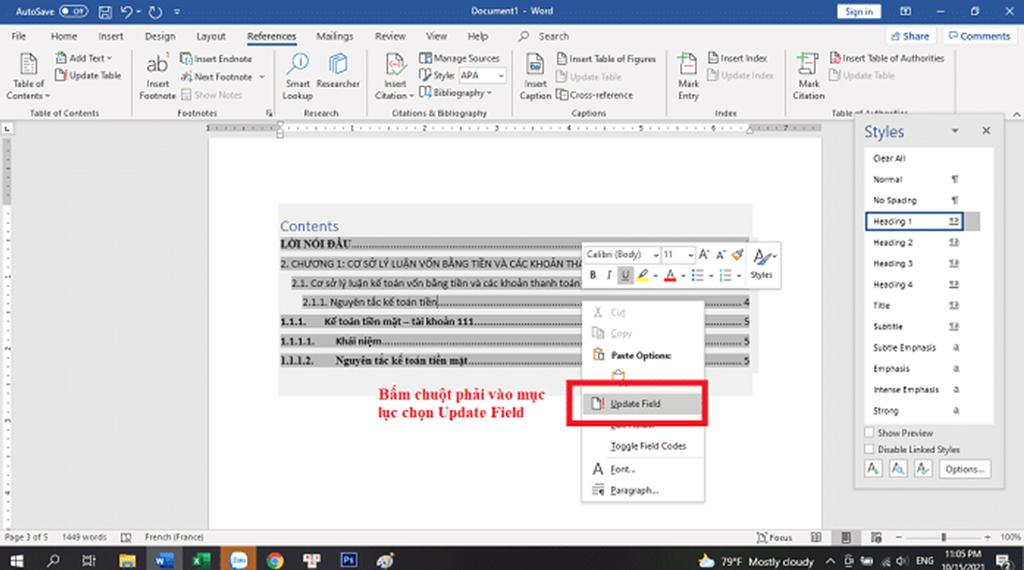Image resolution: width=1024 pixels, height=570 pixels.
Task: Open font color dropdown arrow in mini toolbar
Action: (683, 276)
